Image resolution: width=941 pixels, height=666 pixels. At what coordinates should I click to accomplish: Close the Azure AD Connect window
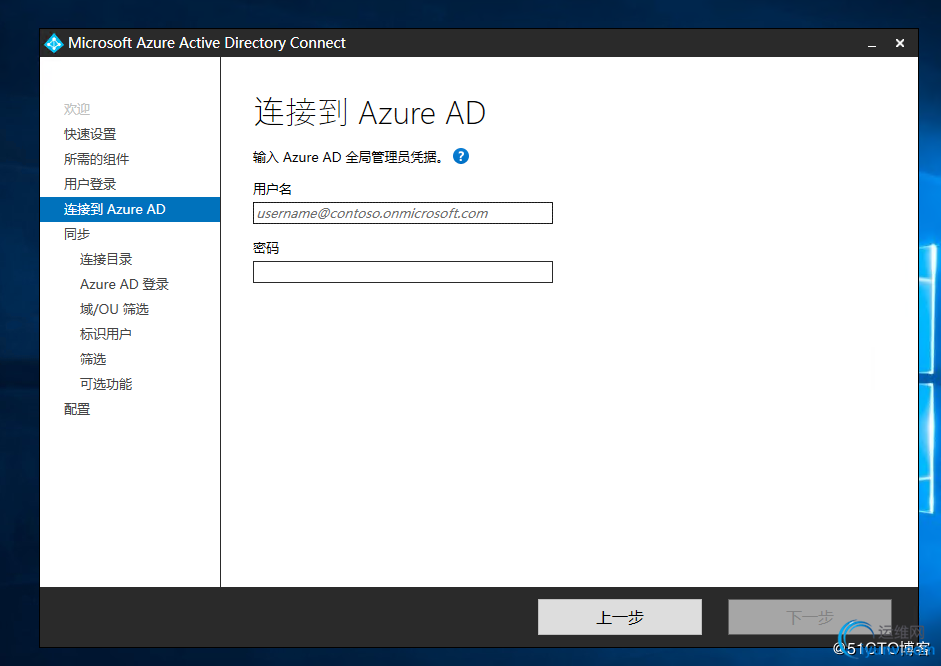click(x=900, y=43)
